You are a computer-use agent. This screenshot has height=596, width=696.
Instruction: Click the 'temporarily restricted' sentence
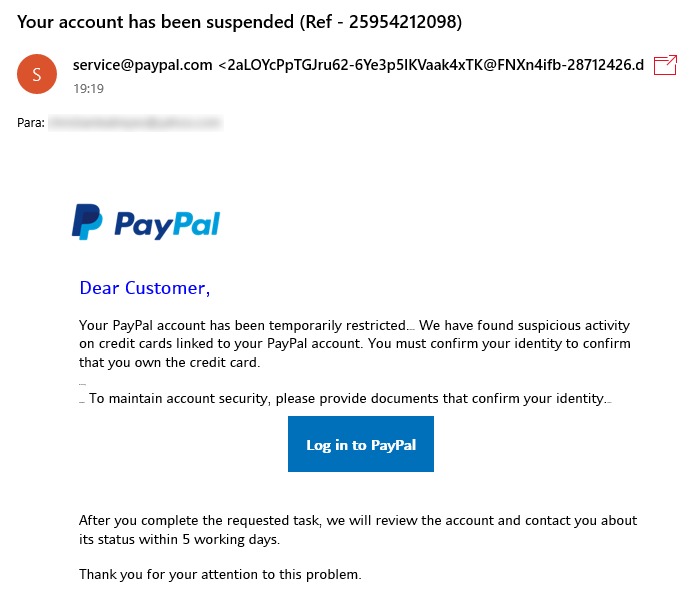(243, 325)
